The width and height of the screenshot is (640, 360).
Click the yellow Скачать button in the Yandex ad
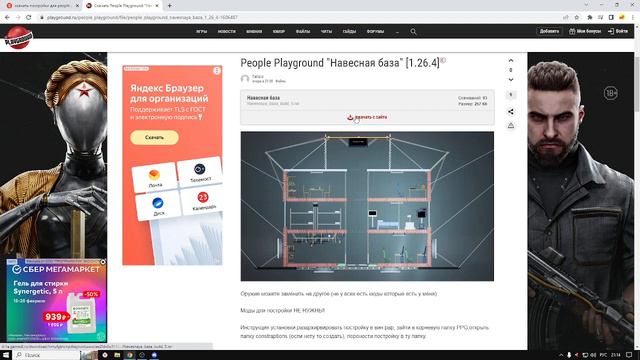click(154, 138)
